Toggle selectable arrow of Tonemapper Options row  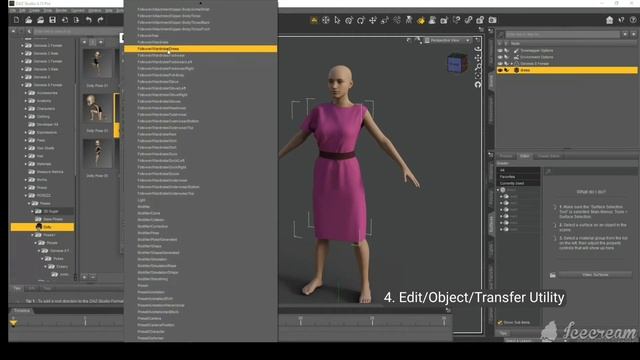click(507, 51)
